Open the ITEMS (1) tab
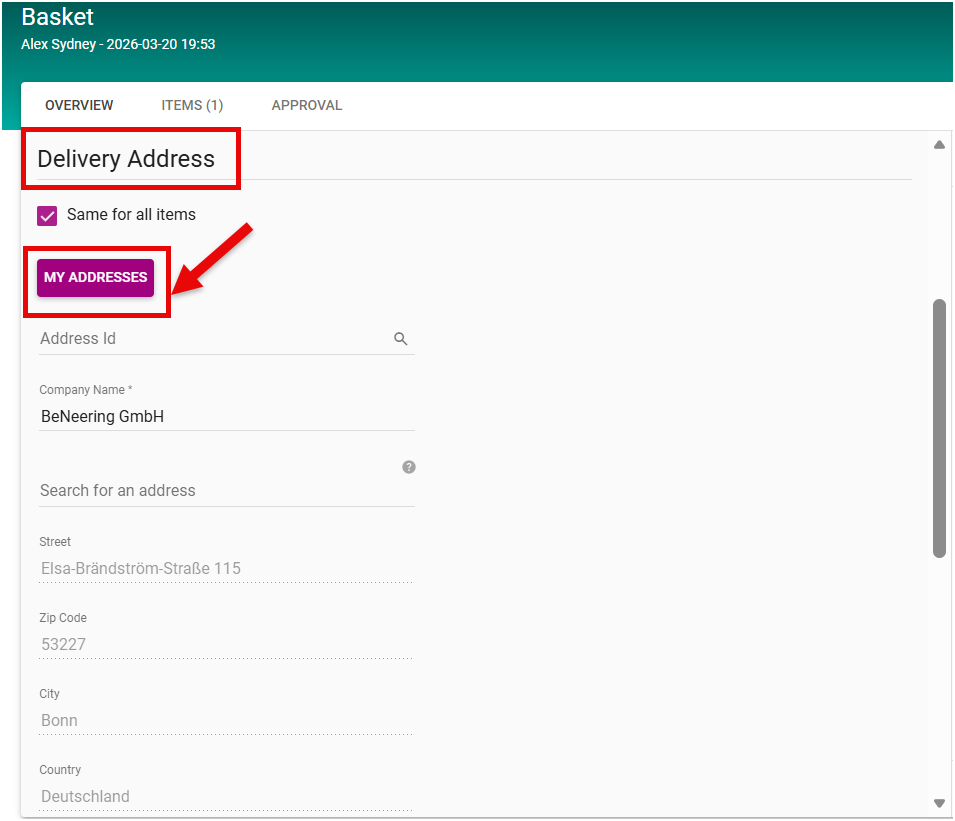The width and height of the screenshot is (955, 821). pos(192,105)
